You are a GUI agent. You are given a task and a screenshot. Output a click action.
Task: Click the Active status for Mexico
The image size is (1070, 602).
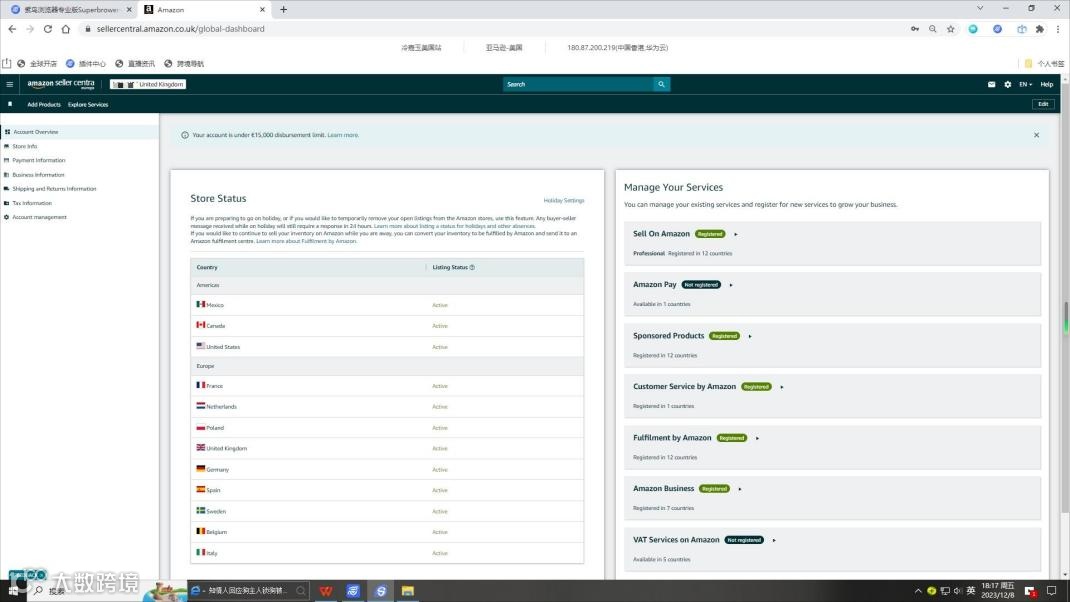[x=439, y=305]
